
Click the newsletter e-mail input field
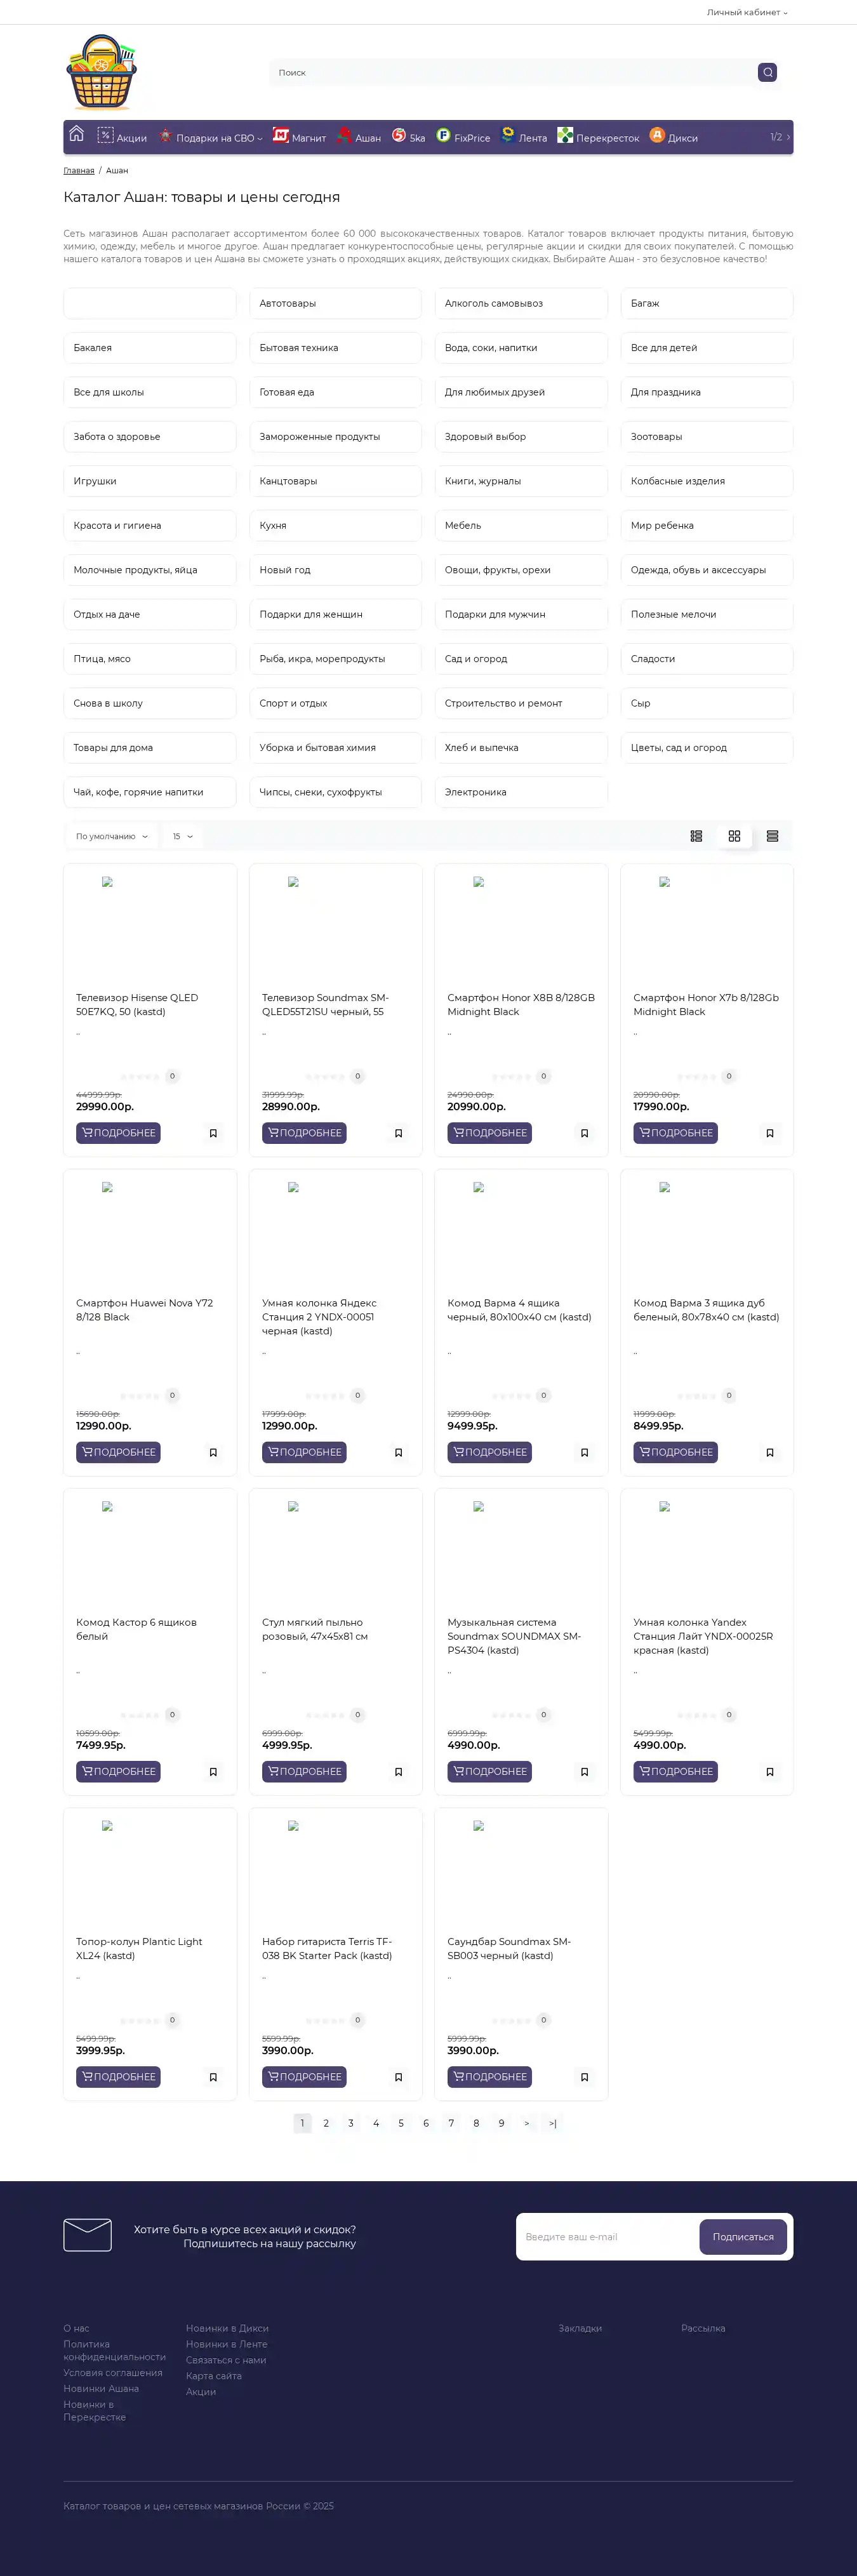[606, 2237]
